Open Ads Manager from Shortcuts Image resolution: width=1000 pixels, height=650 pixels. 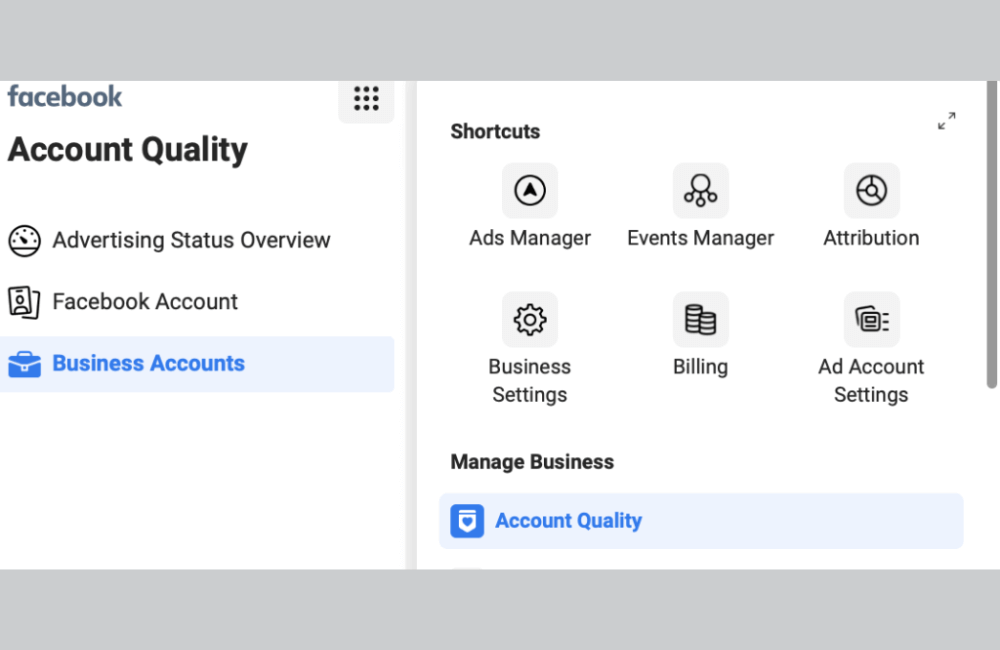[x=530, y=190]
